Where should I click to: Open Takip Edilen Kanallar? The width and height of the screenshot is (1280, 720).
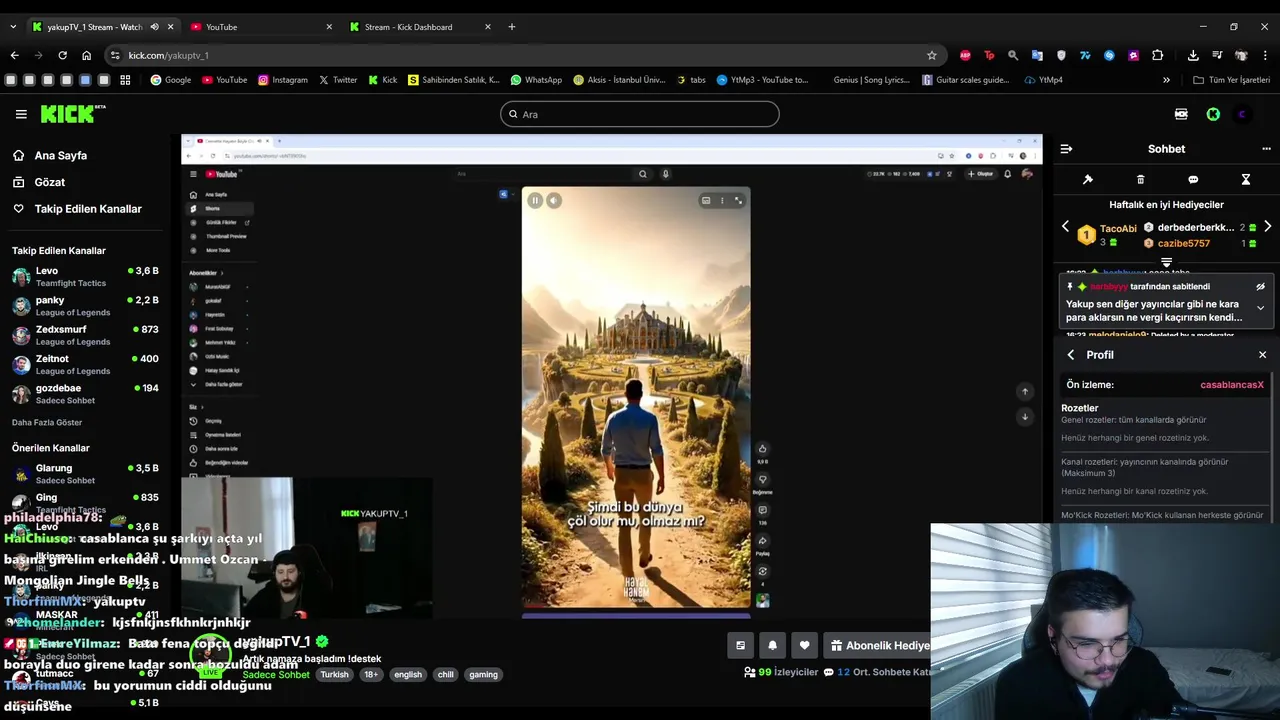[x=78, y=209]
